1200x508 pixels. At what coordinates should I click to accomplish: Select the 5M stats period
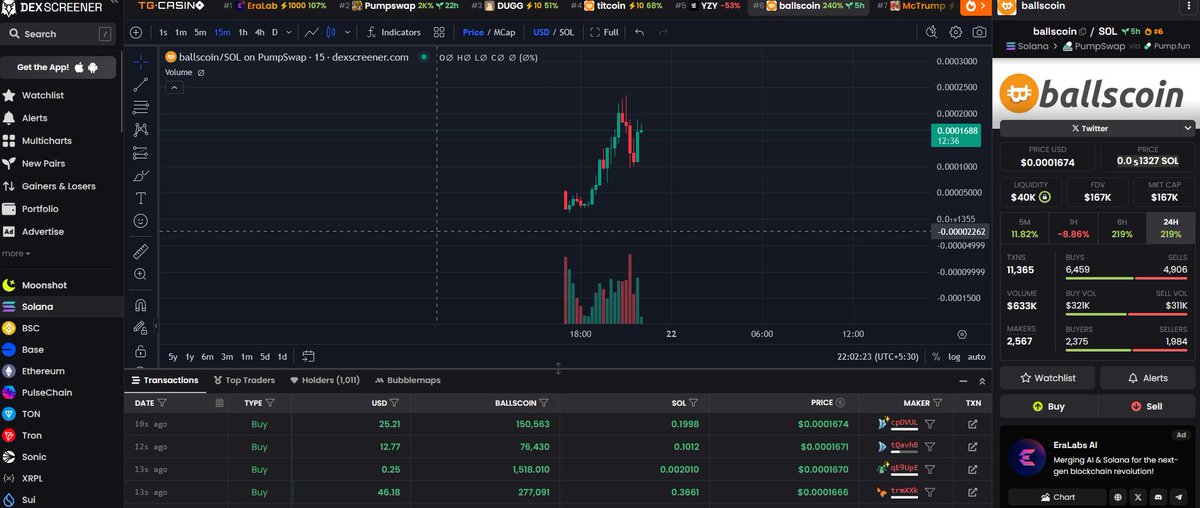(1025, 227)
